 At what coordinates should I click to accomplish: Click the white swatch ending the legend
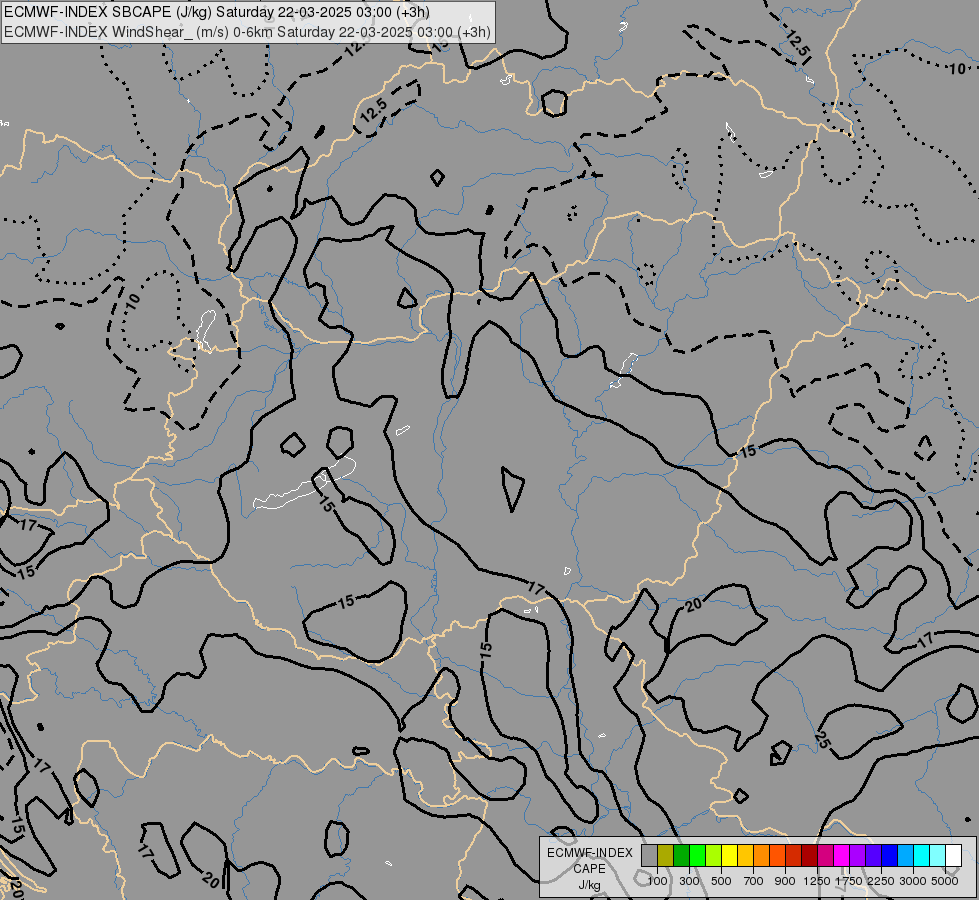[953, 856]
